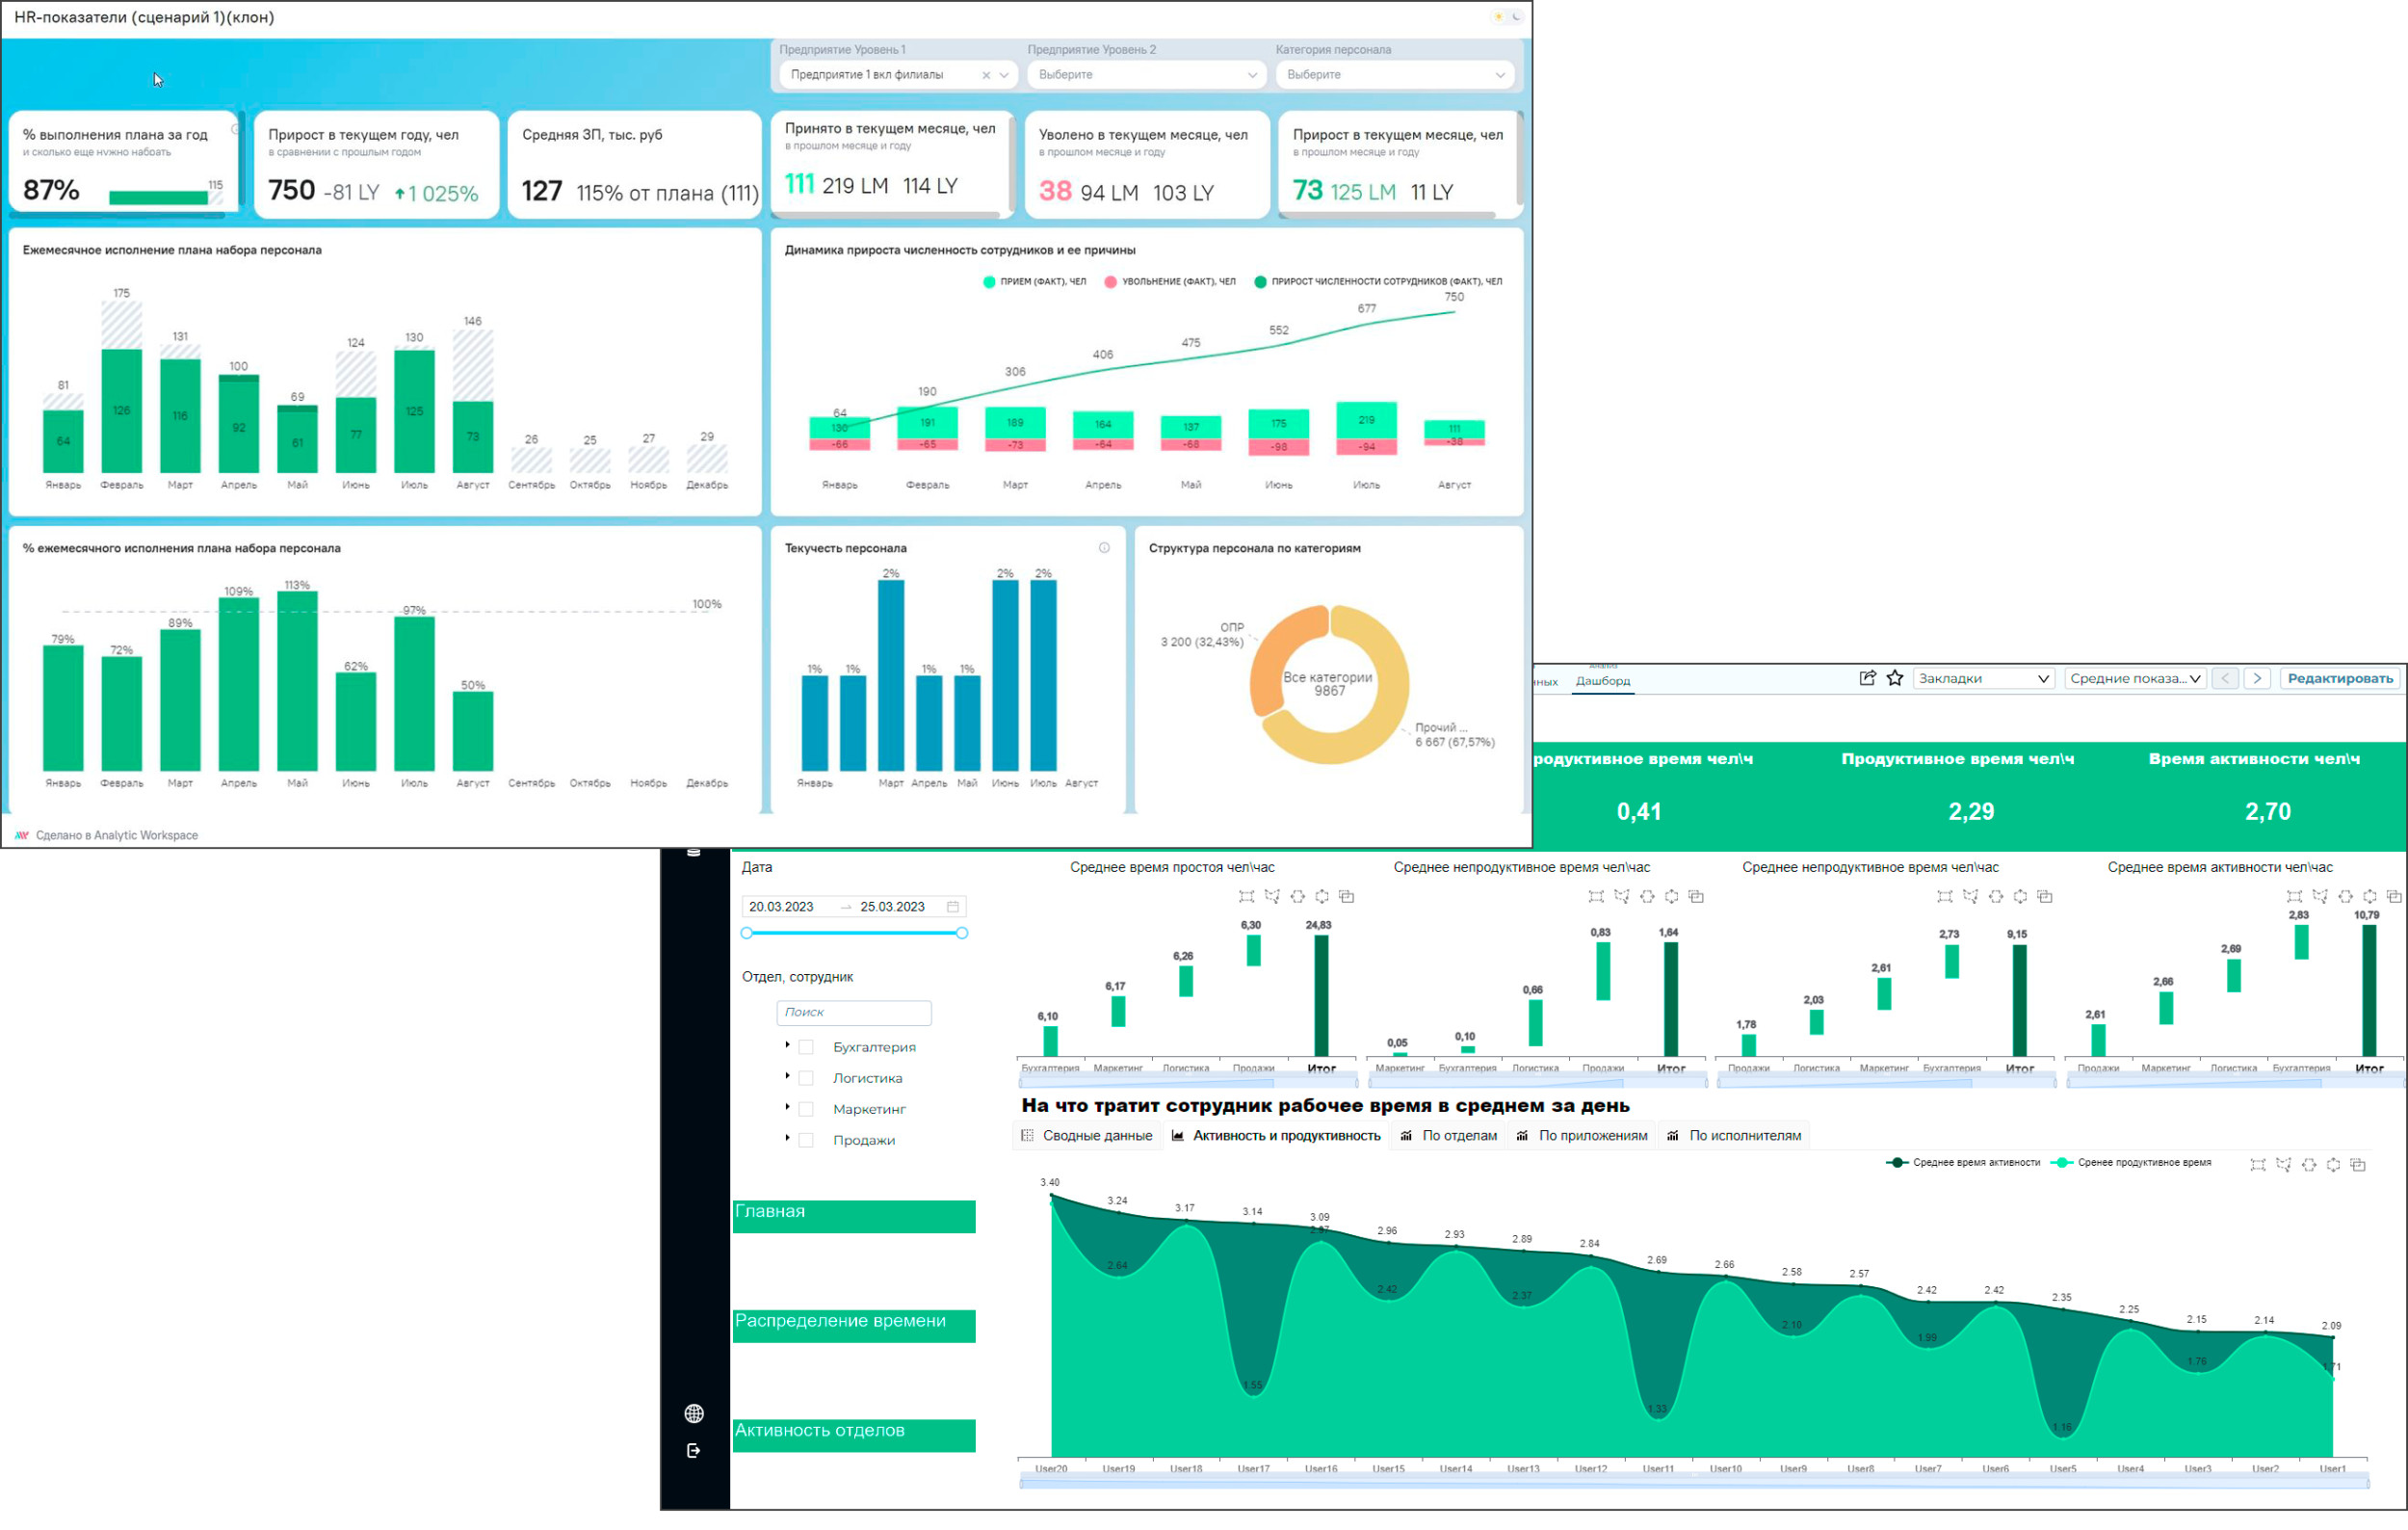
Task: Click the logout icon in dark sidebar
Action: [694, 1449]
